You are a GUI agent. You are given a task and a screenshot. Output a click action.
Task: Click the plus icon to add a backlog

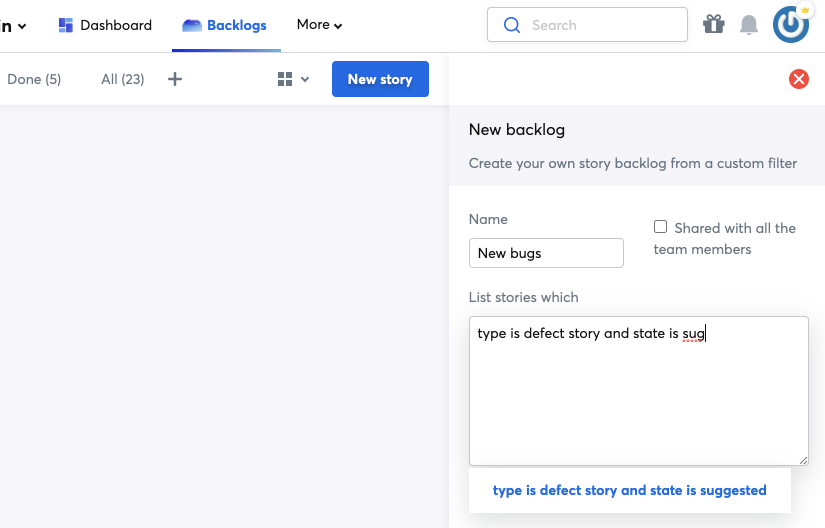[175, 79]
